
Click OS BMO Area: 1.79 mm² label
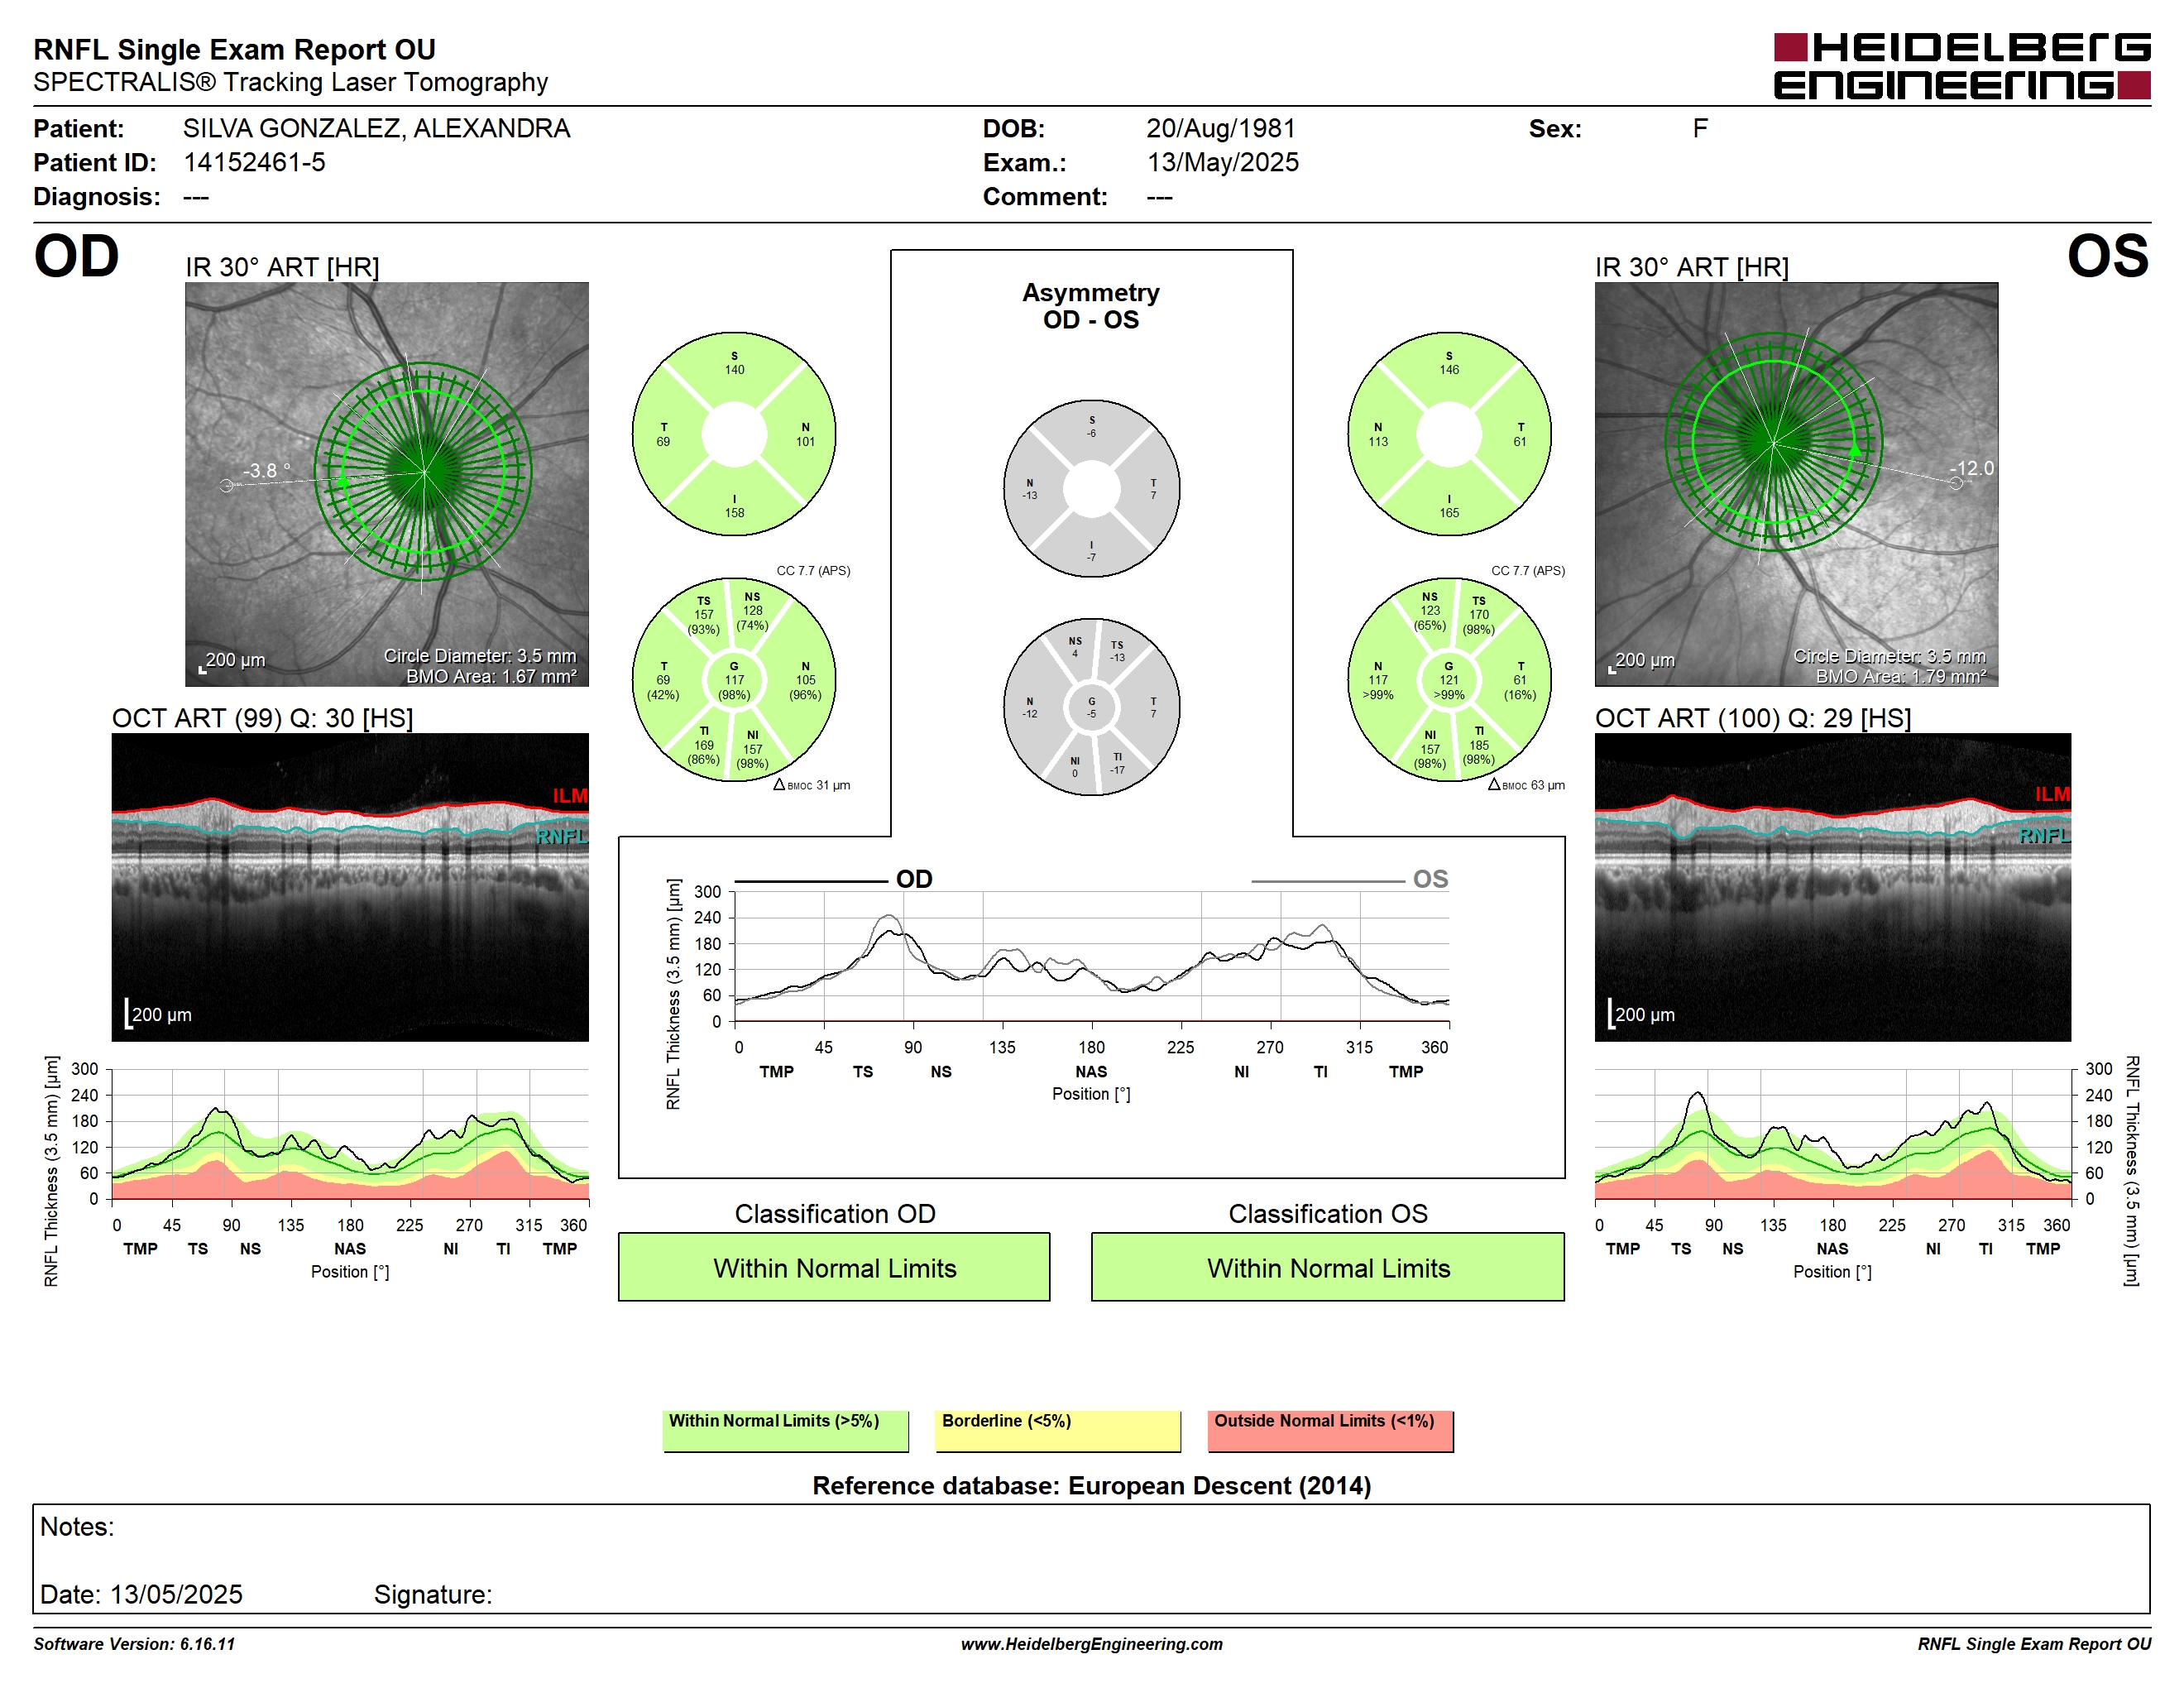[1900, 676]
